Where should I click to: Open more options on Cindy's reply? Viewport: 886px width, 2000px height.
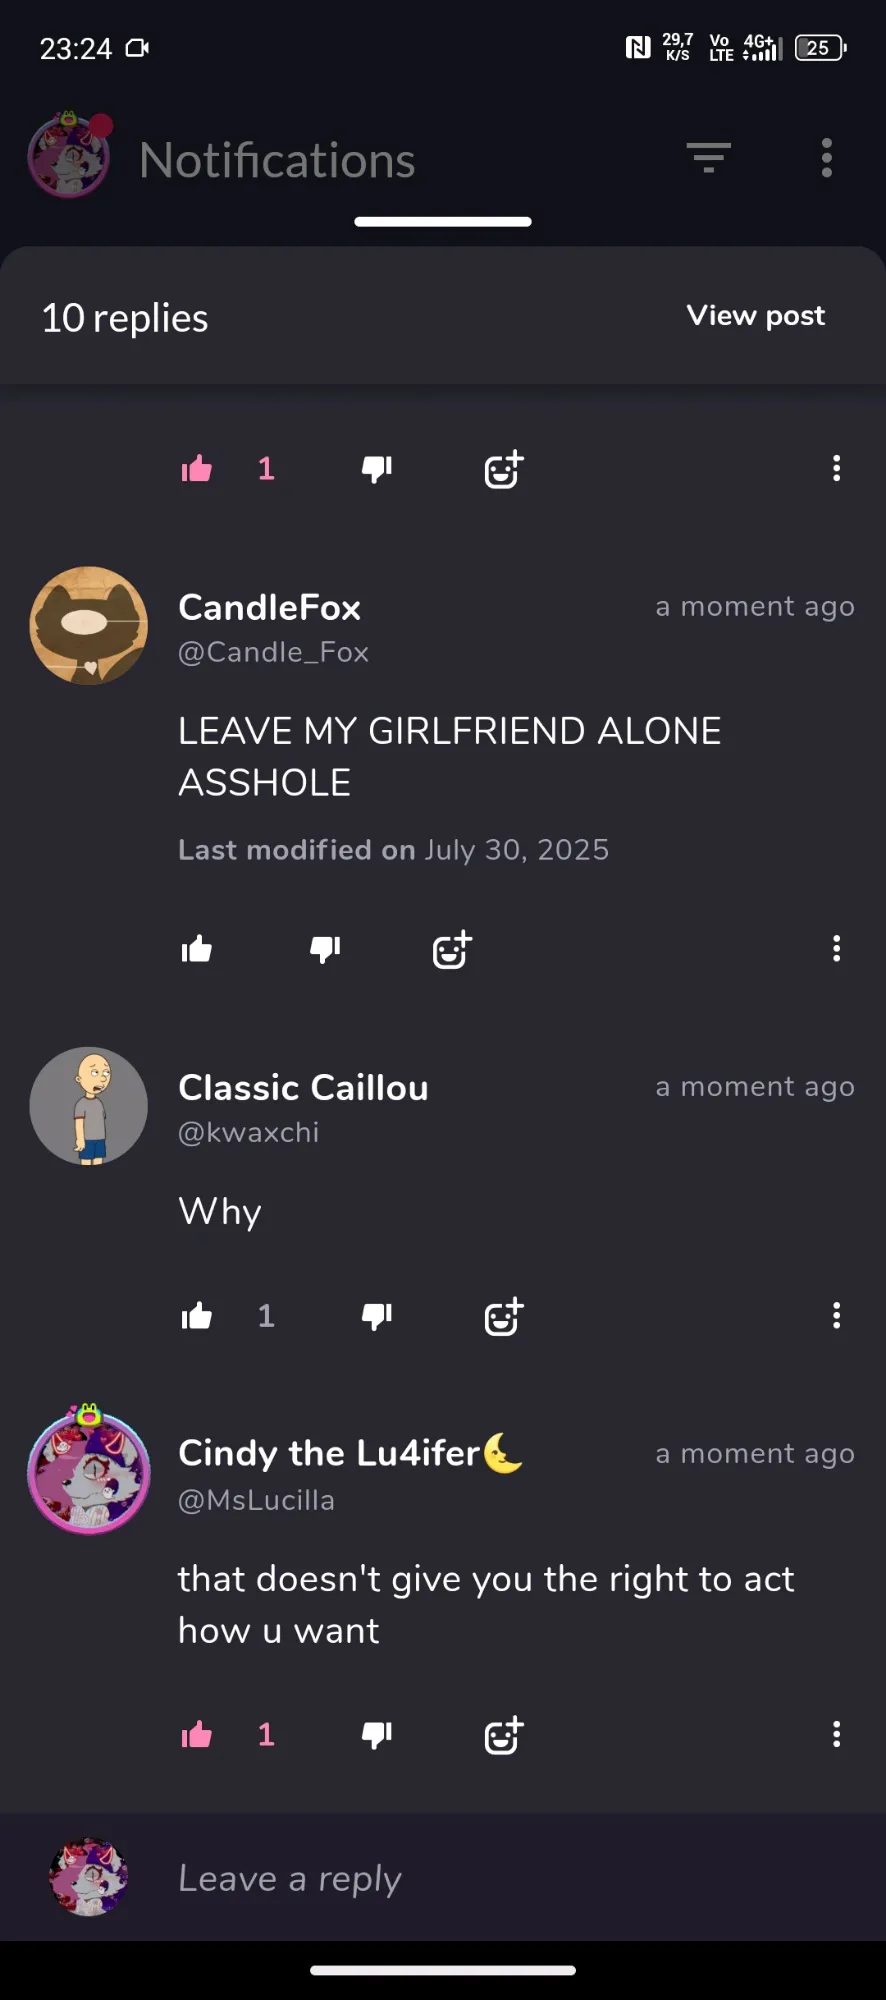click(x=836, y=1735)
